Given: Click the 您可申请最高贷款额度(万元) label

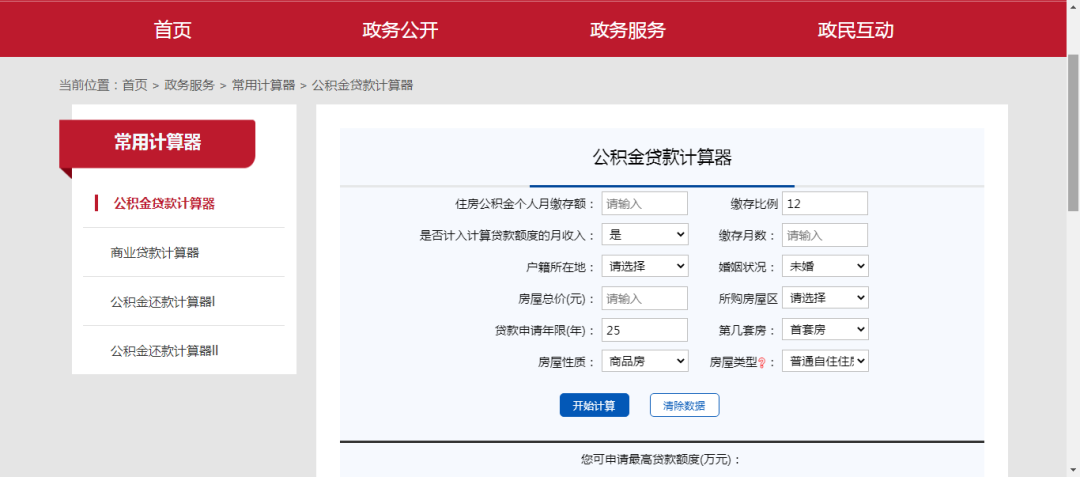Looking at the screenshot, I should pos(661,459).
